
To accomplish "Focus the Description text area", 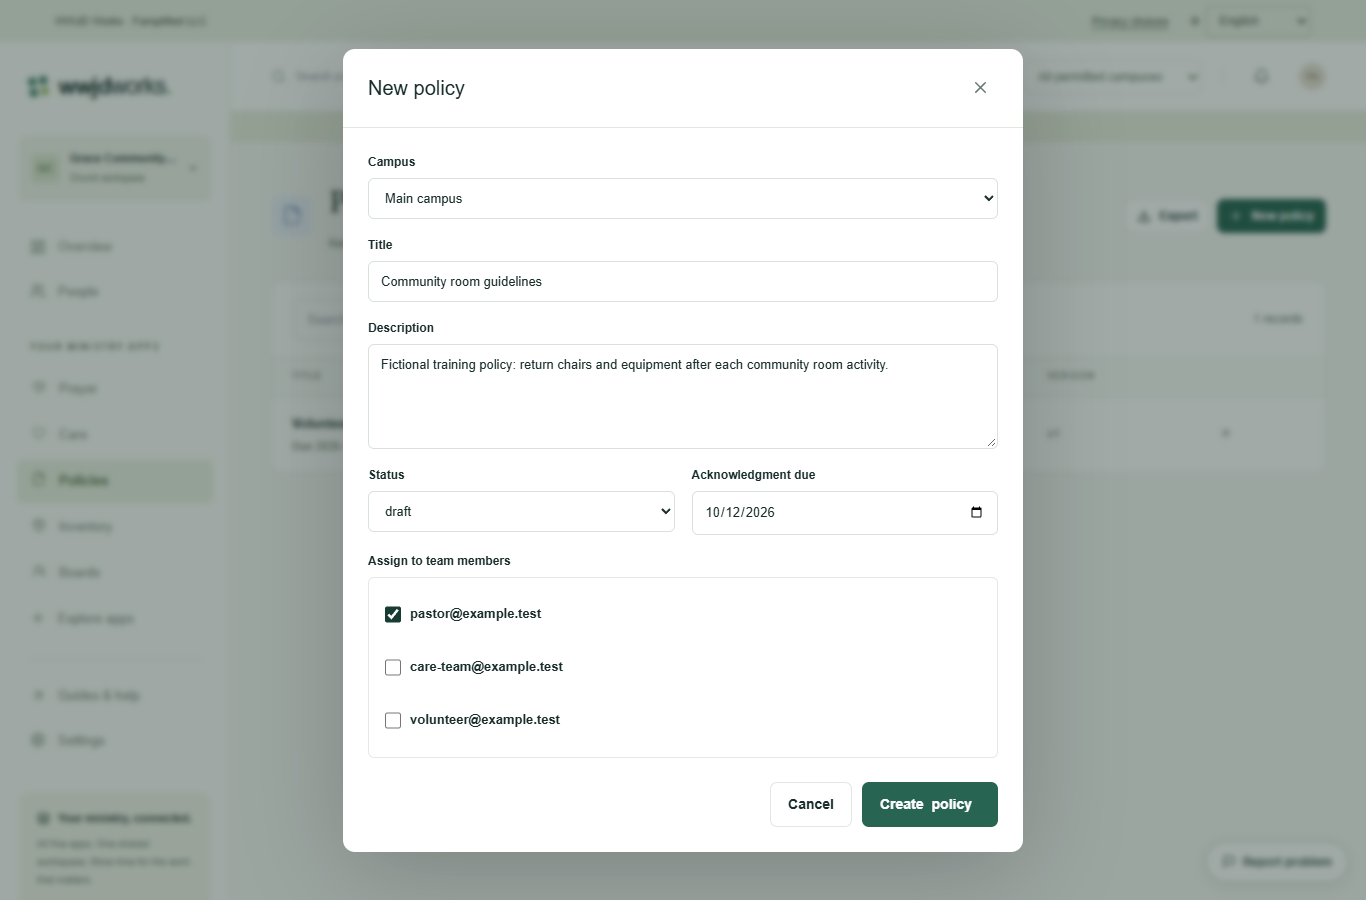I will click(683, 396).
